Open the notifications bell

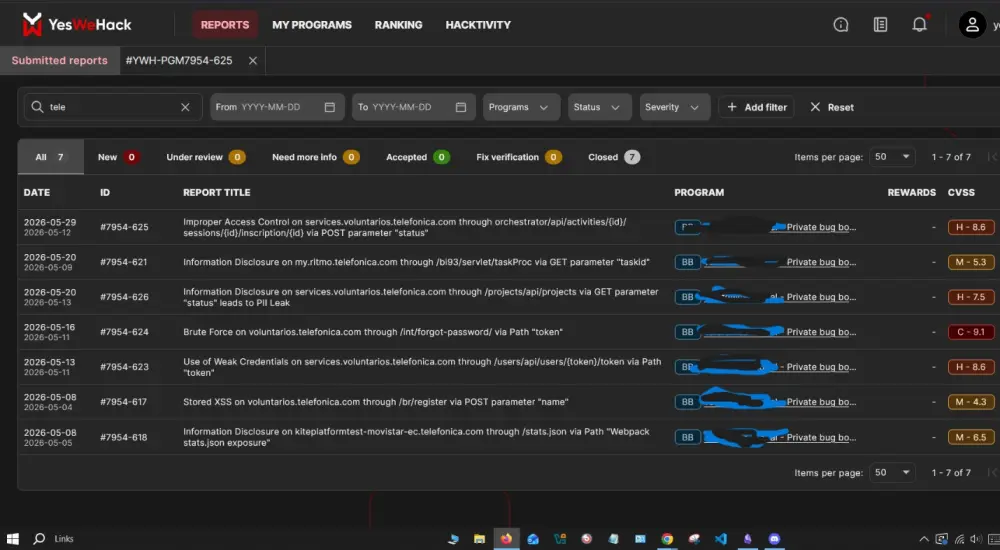[919, 25]
